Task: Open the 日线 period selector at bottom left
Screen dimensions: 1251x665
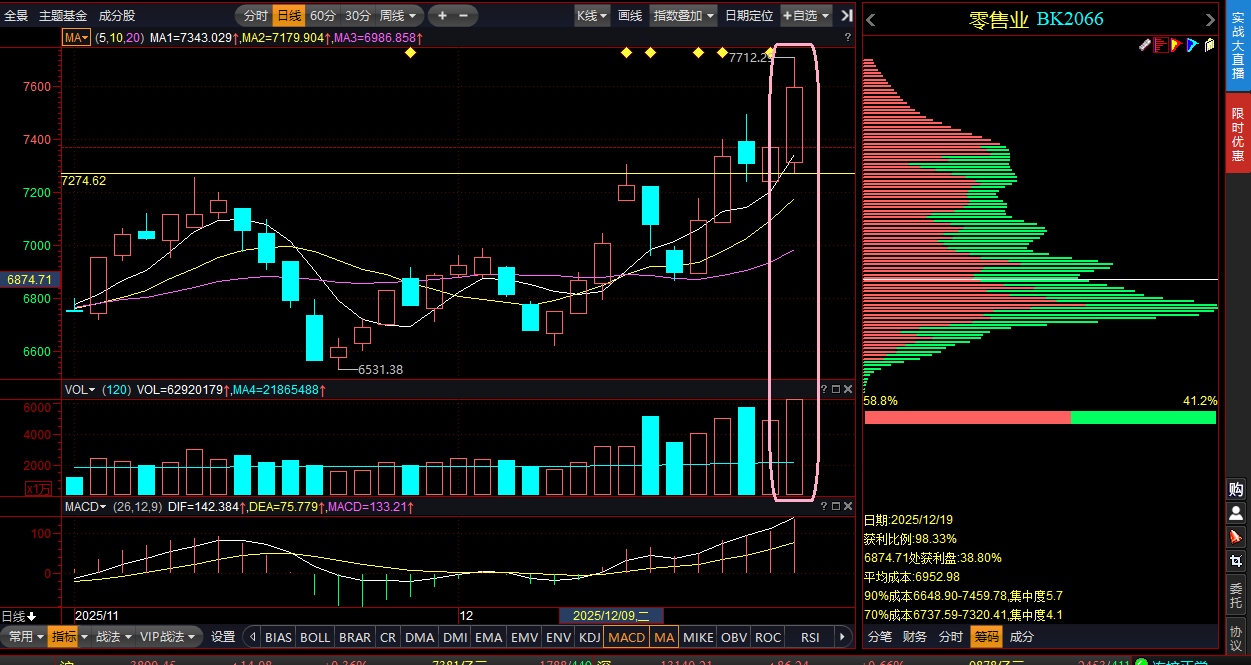Action: coord(19,616)
